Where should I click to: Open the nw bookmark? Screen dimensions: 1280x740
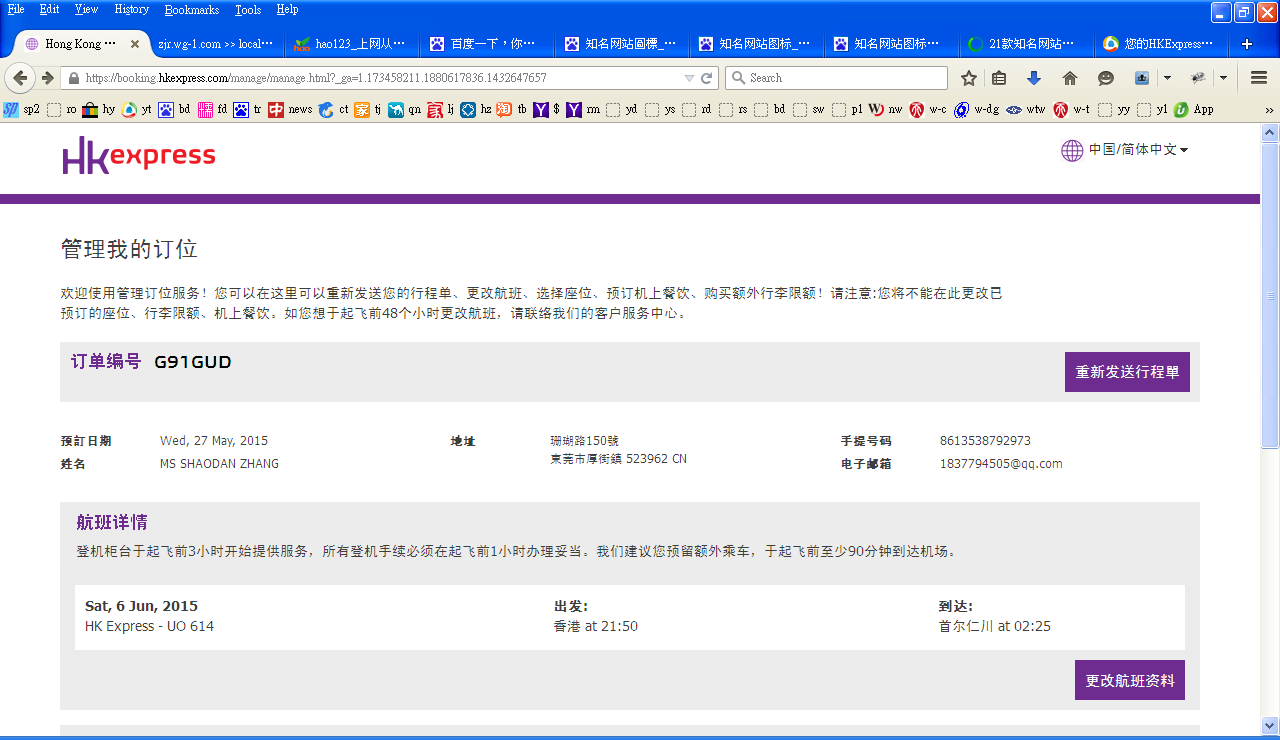coord(886,110)
